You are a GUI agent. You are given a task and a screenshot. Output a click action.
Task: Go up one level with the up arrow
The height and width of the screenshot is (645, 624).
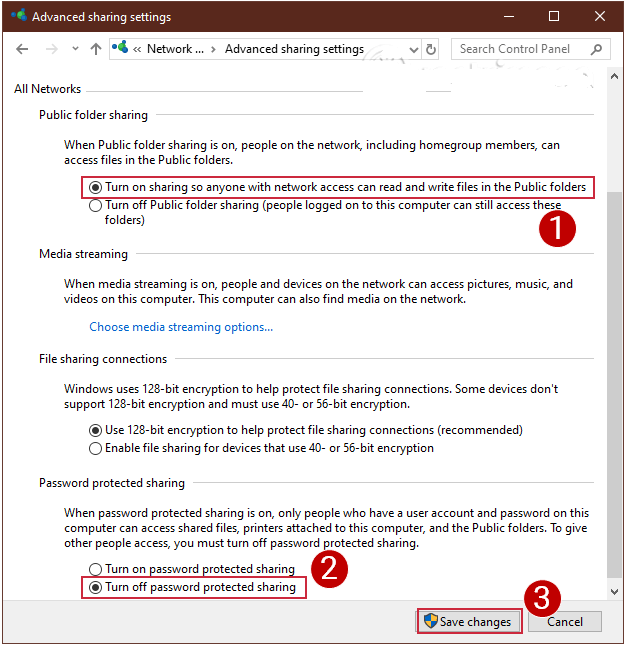(x=96, y=49)
